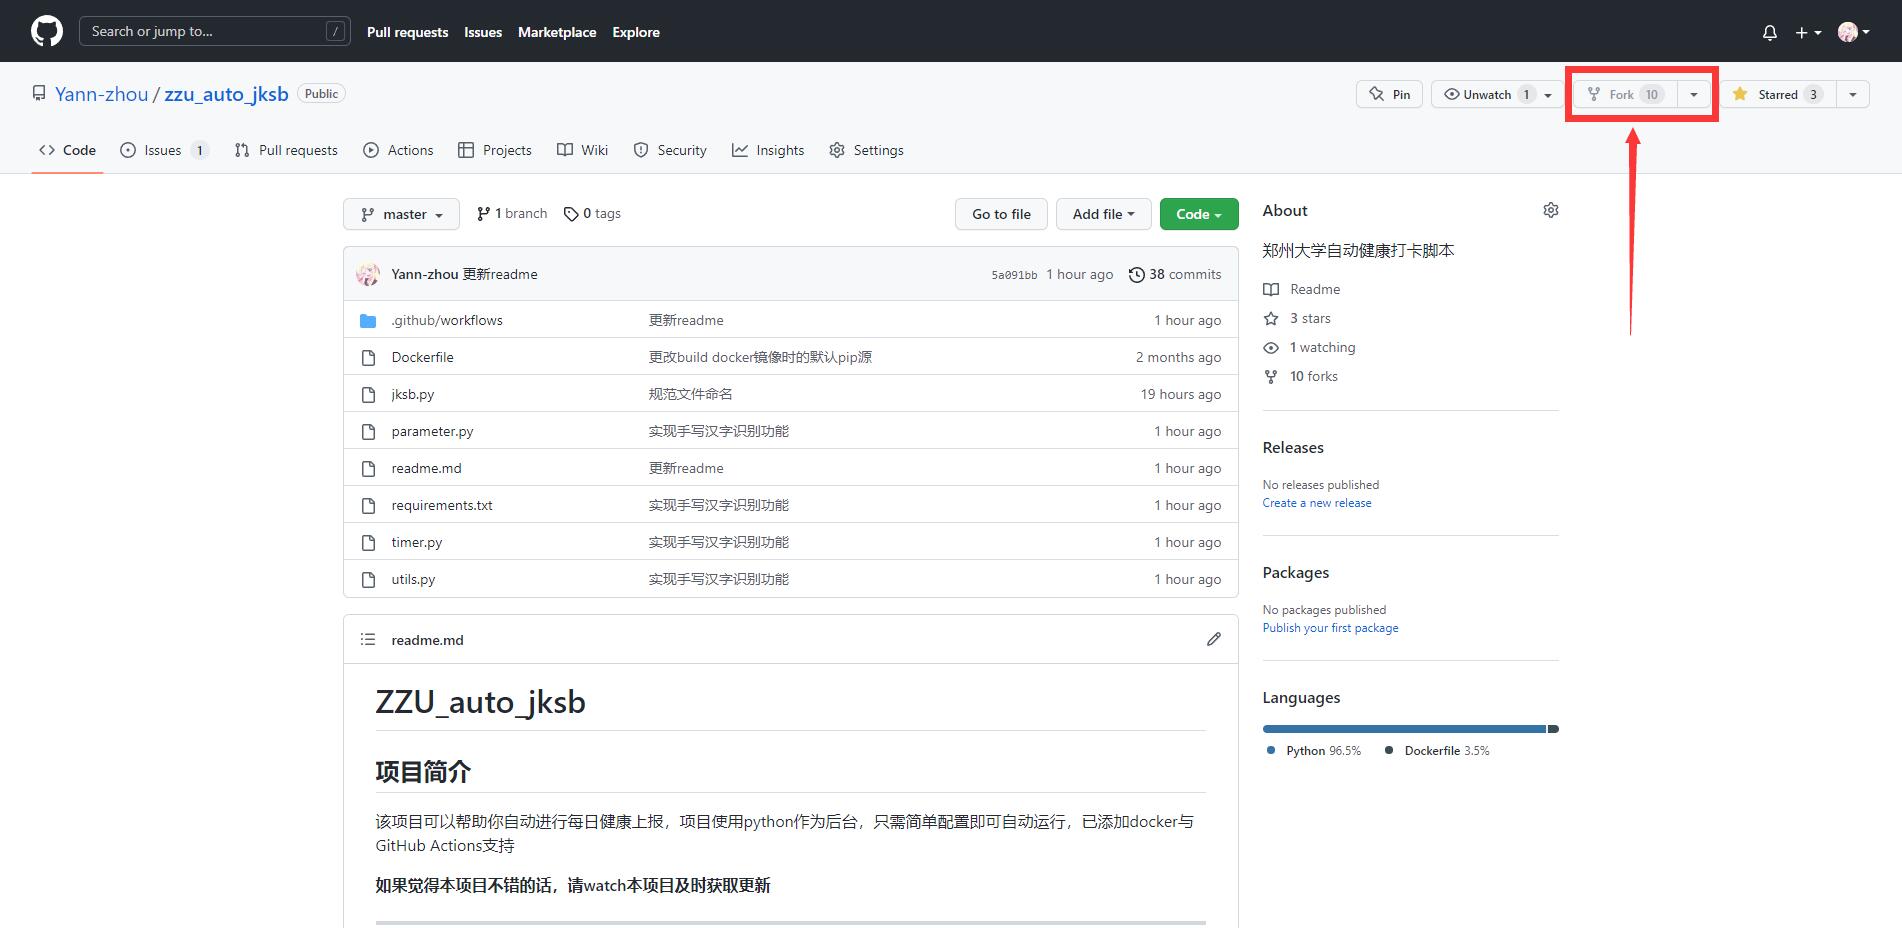Open the zzu_auto_jksb repository link
Viewport: 1902px width, 928px height.
(x=226, y=94)
